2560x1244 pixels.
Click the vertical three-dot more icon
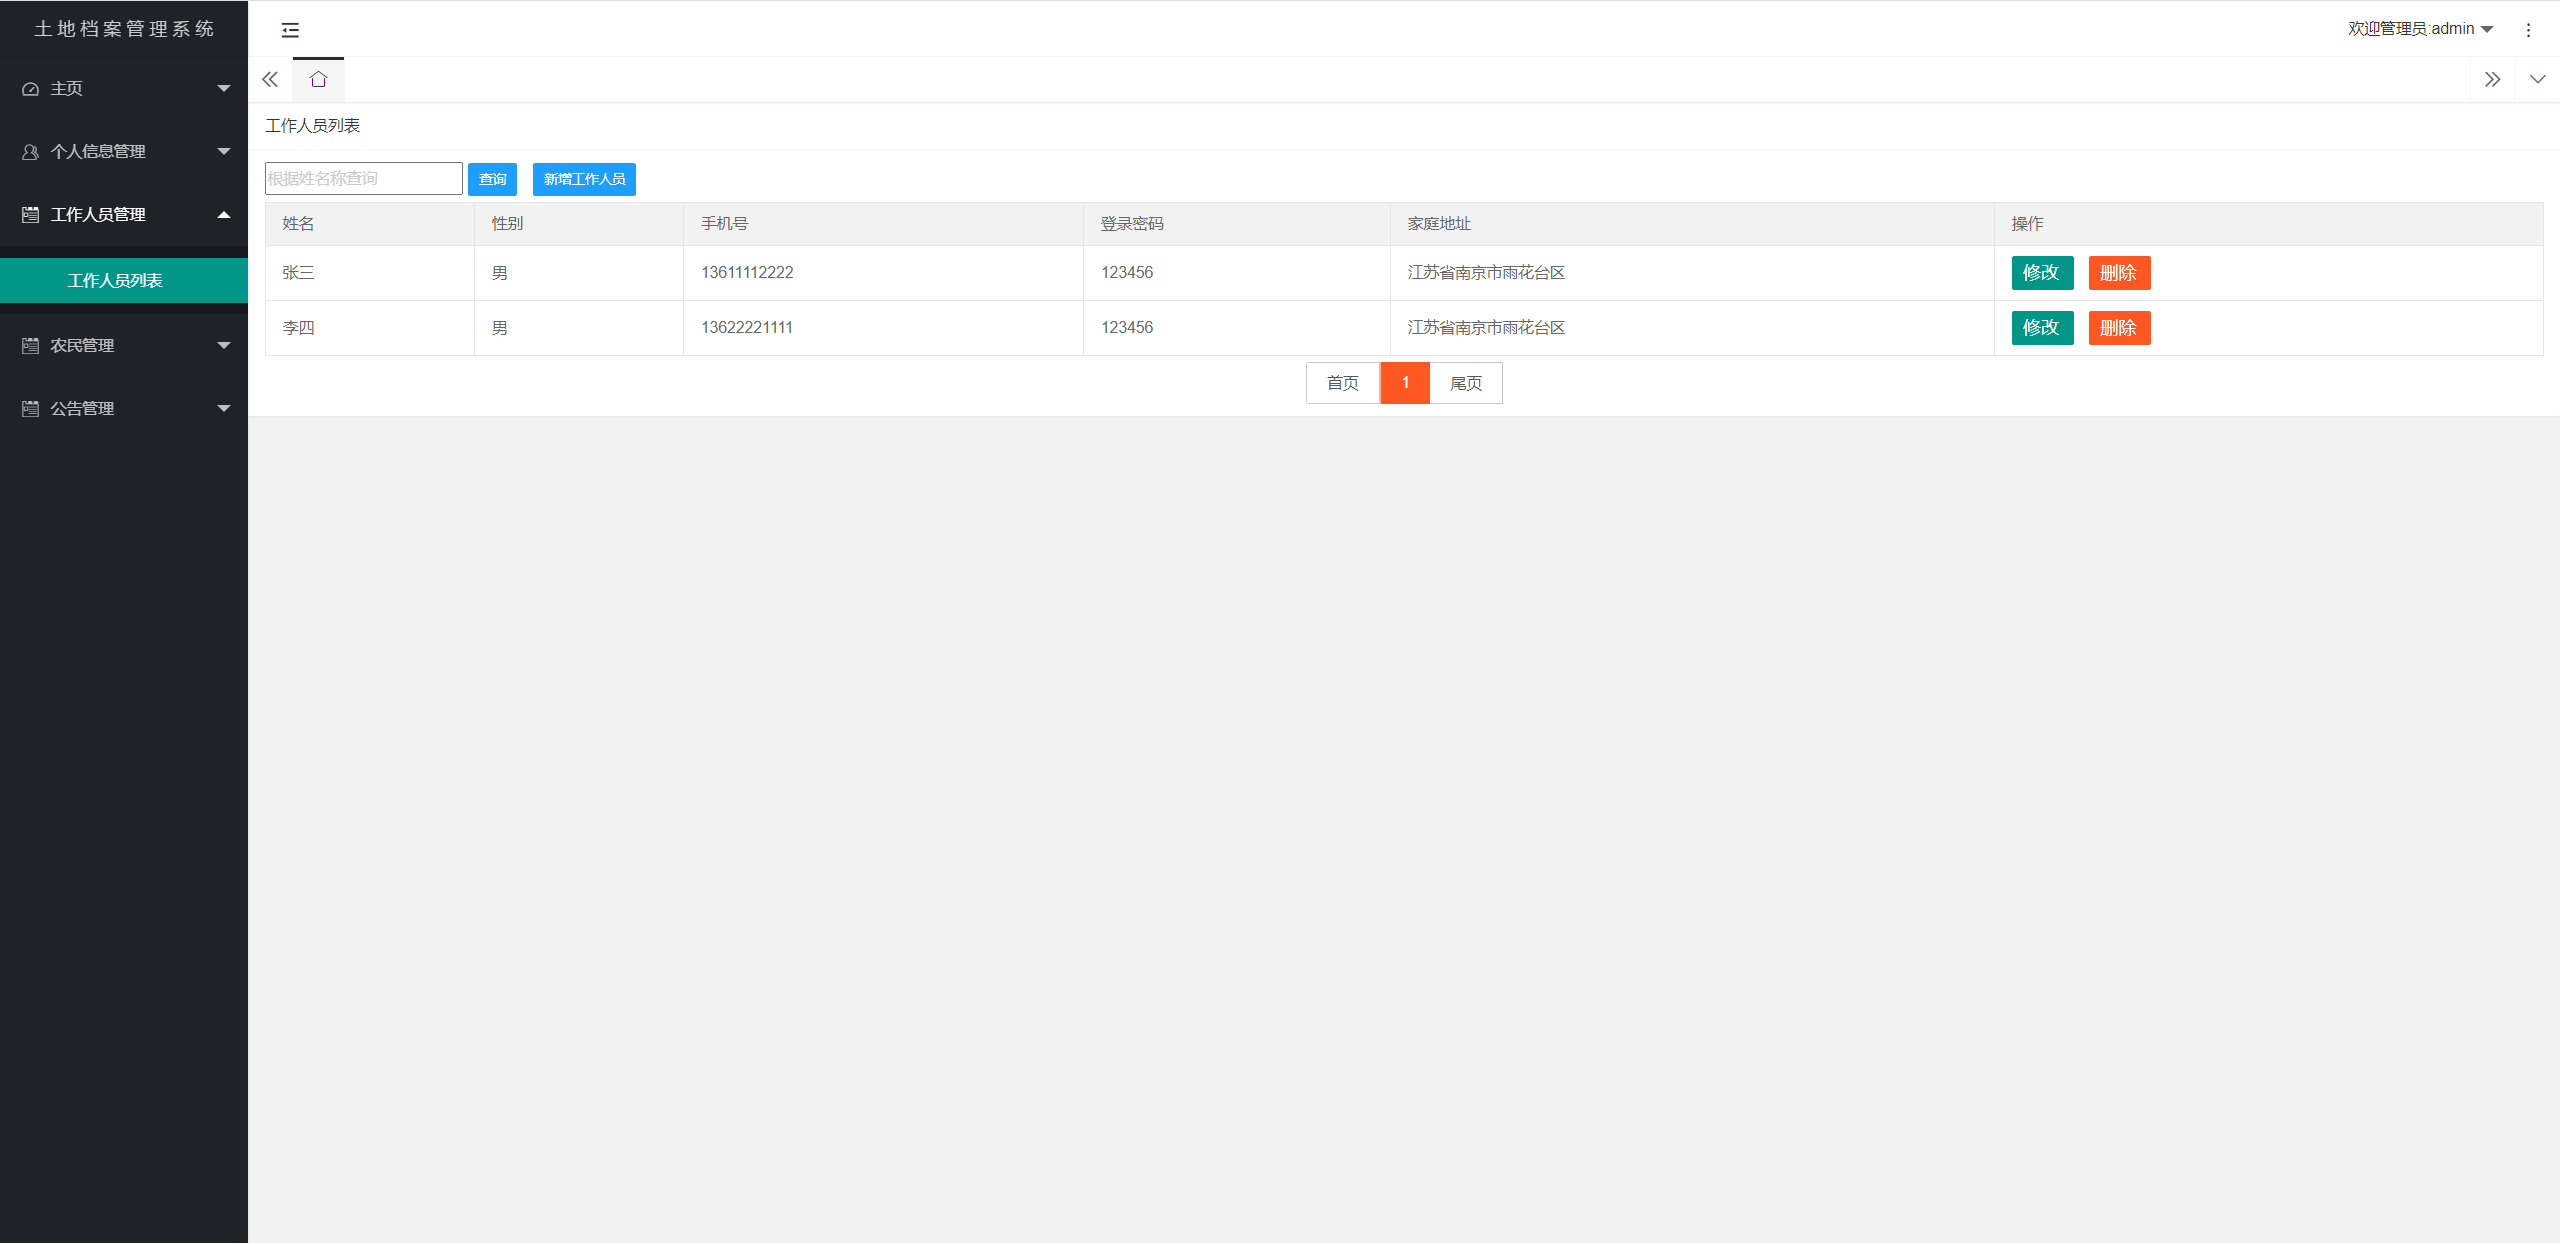pos(2528,30)
